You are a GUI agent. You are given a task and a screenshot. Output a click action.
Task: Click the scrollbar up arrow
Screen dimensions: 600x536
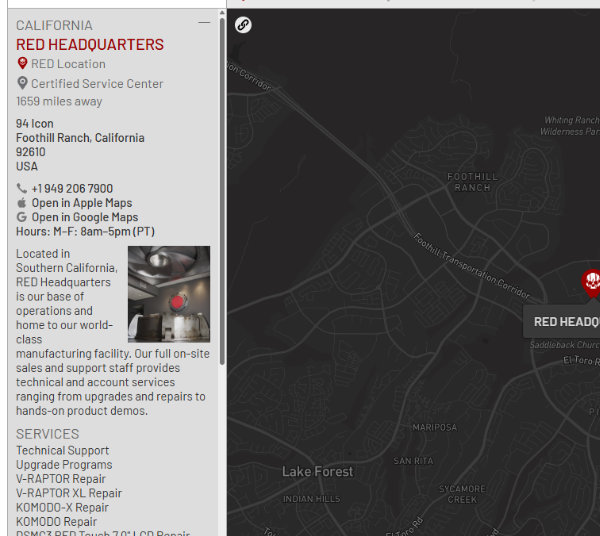coord(222,13)
